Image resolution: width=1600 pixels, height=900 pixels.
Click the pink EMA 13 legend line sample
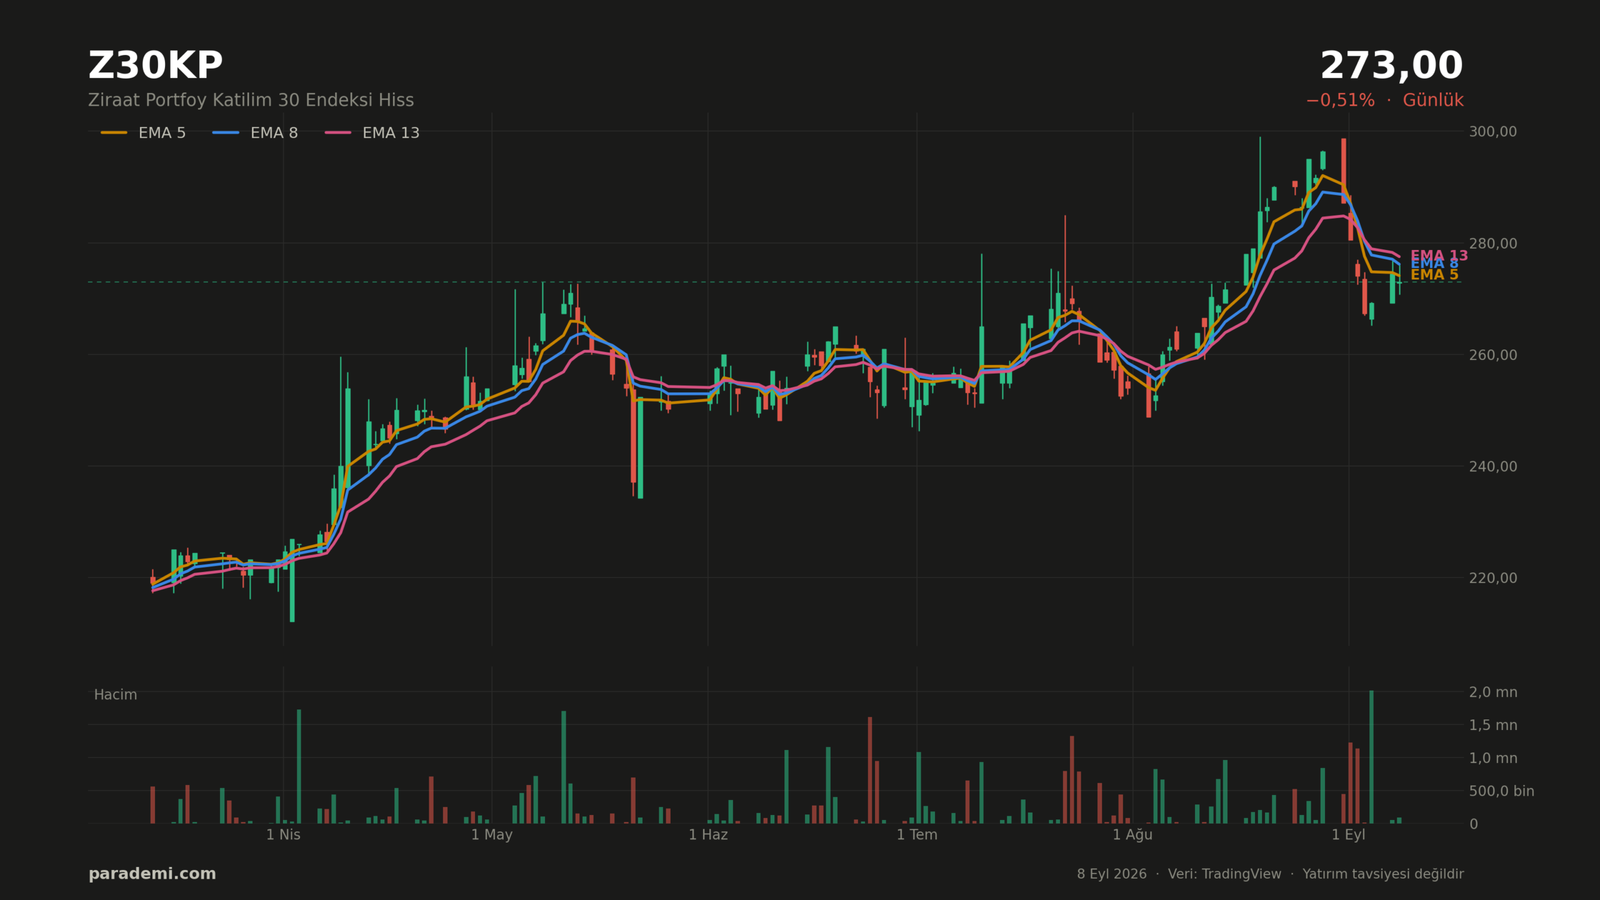click(x=338, y=133)
